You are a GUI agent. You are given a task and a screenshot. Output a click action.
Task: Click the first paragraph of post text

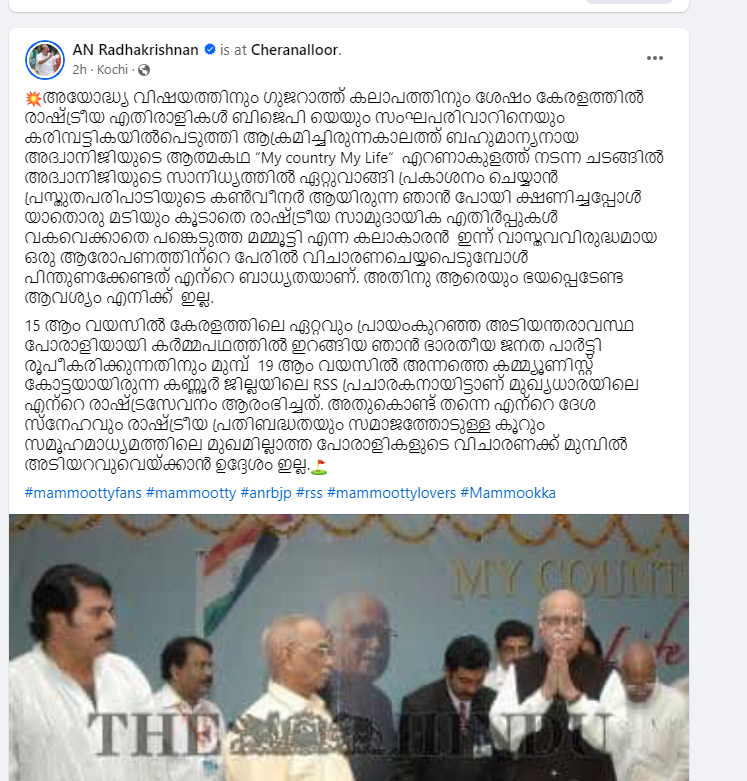tap(344, 197)
